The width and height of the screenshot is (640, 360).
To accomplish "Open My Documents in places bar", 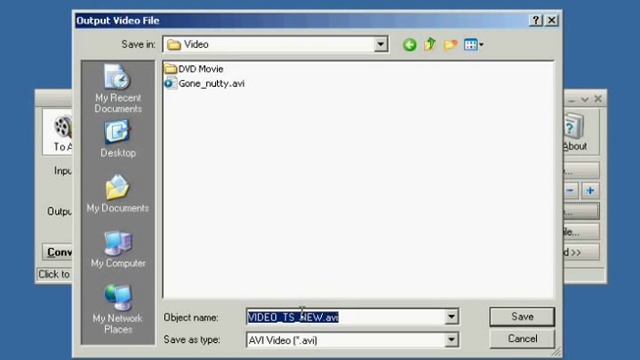I will pos(118,194).
